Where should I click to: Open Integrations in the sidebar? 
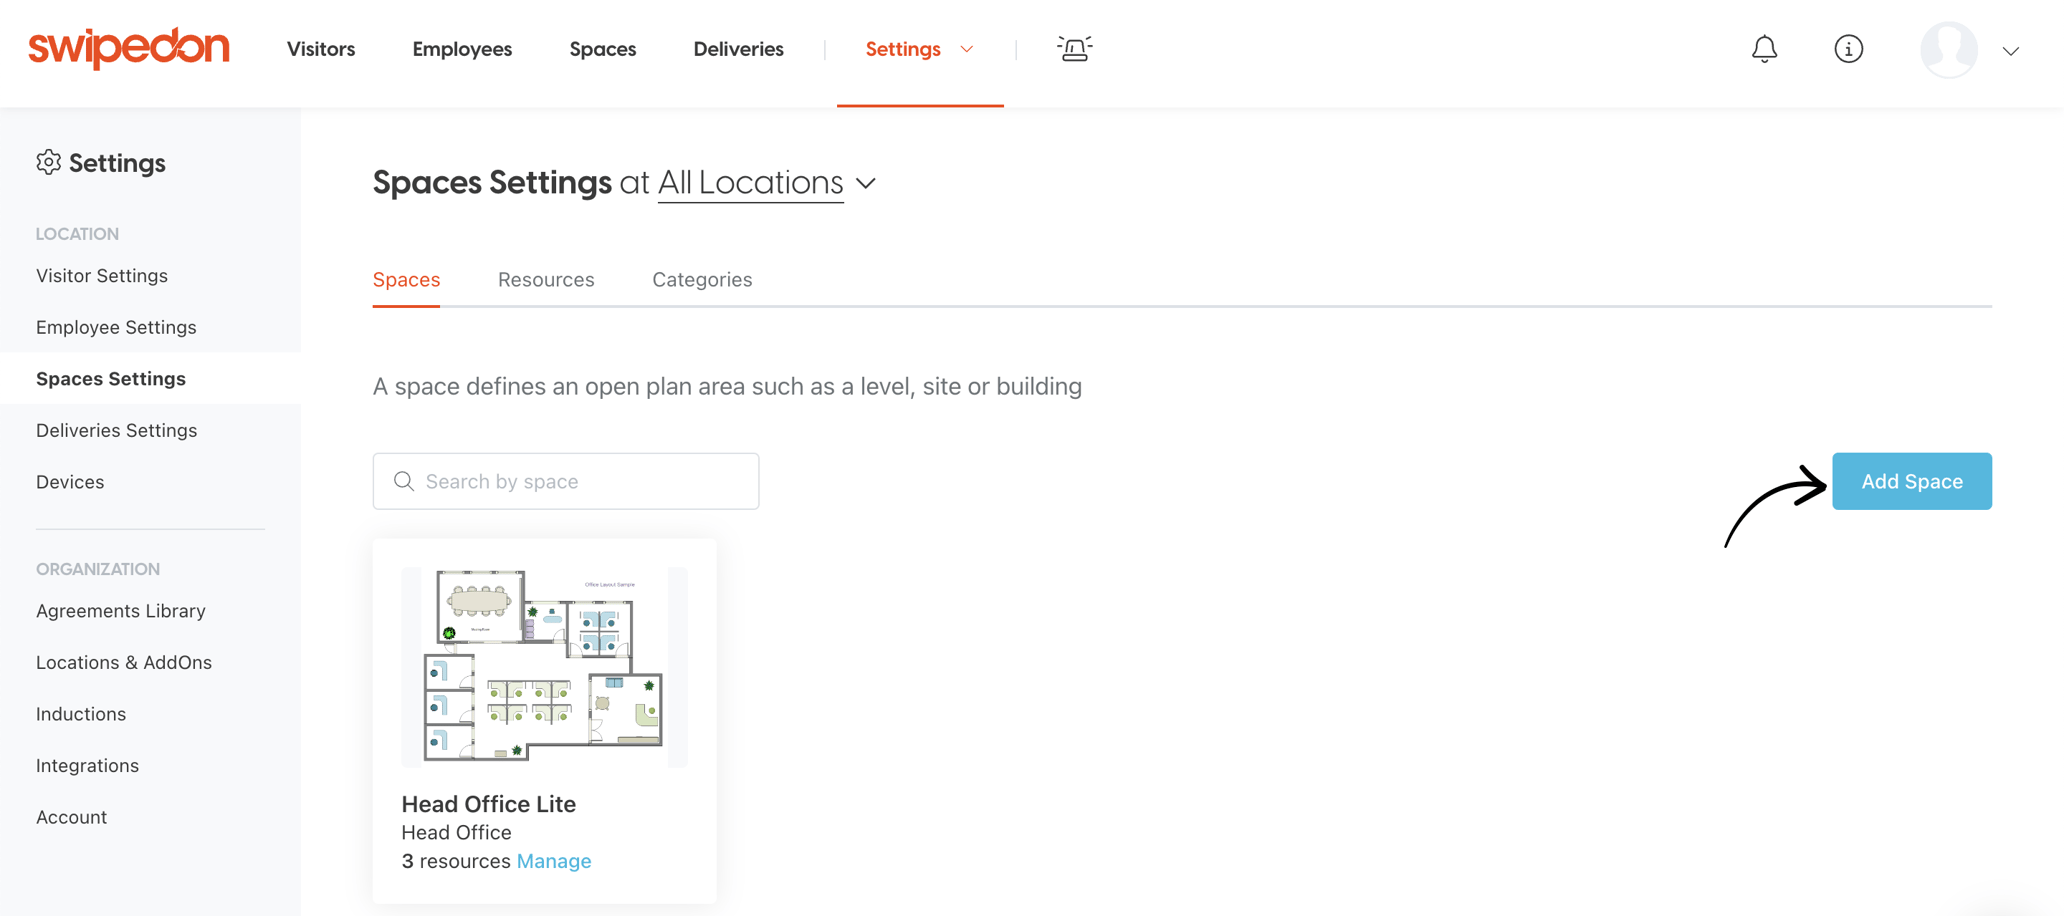point(87,765)
